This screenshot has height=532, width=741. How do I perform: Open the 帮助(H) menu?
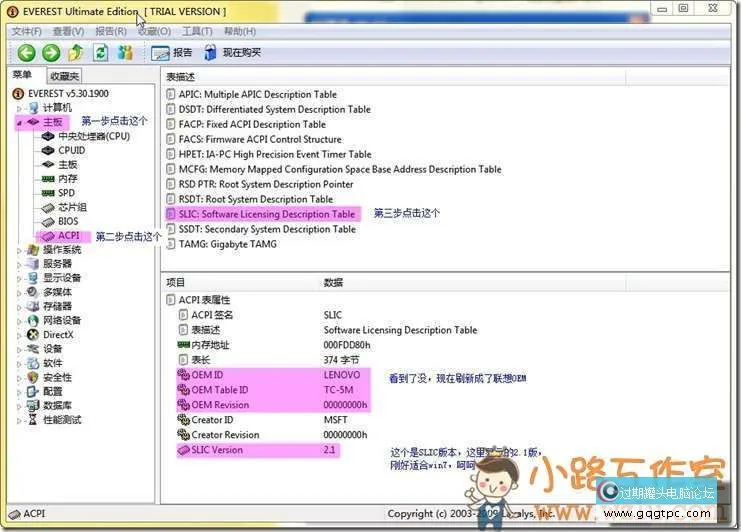(x=240, y=32)
